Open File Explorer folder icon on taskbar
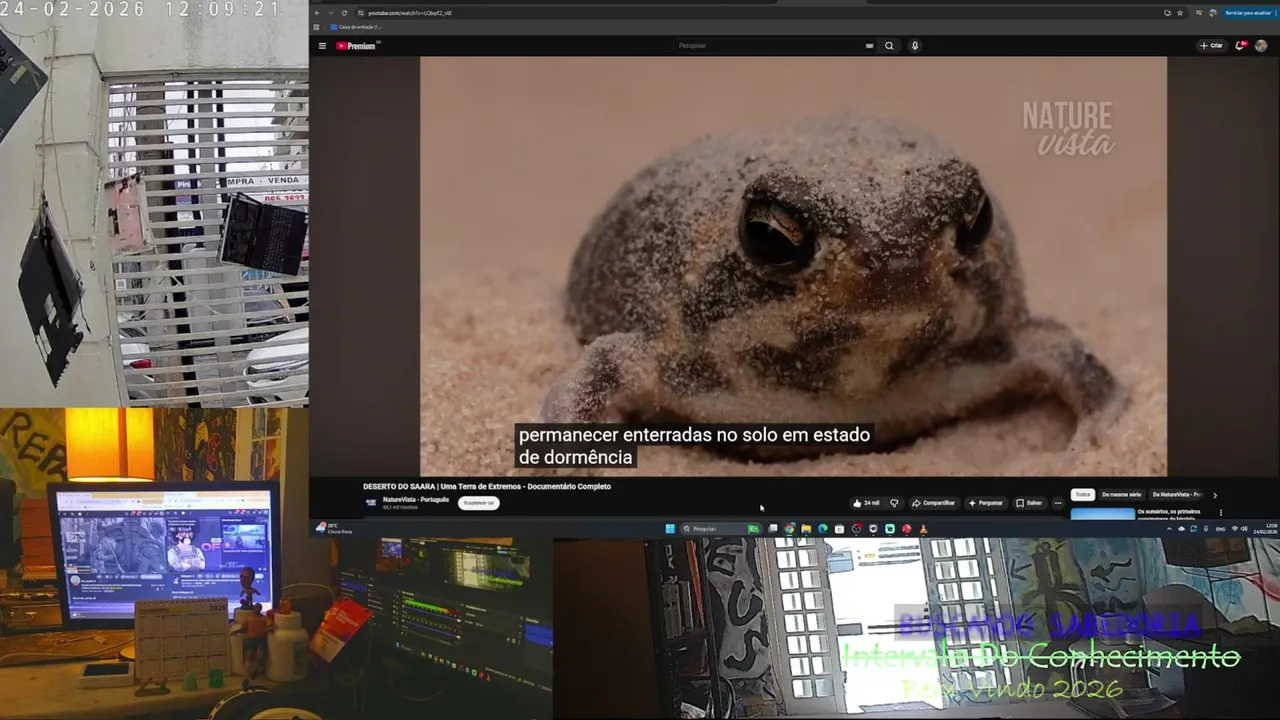 806,529
